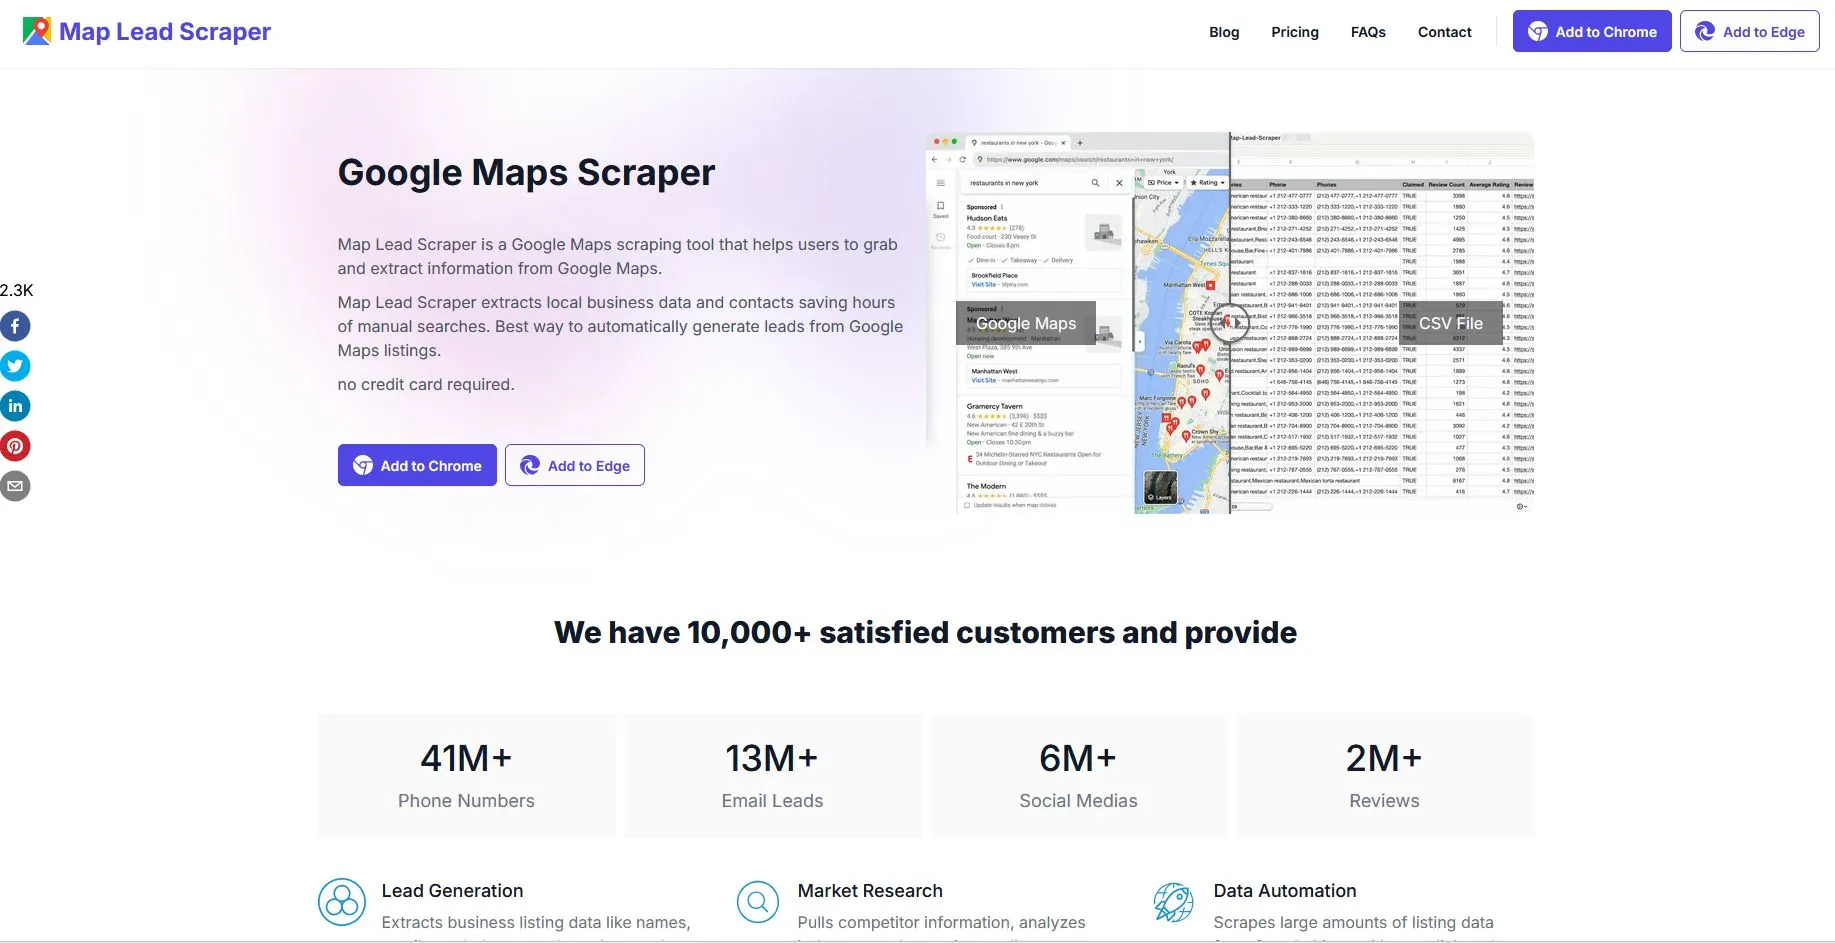Pin this page via Pinterest icon
The width and height of the screenshot is (1835, 943).
(x=15, y=446)
